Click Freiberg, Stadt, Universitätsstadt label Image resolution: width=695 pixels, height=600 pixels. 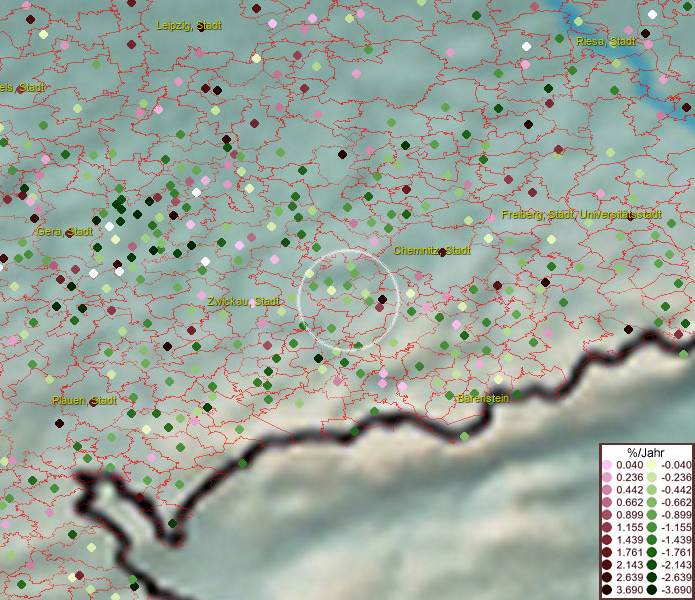582,215
